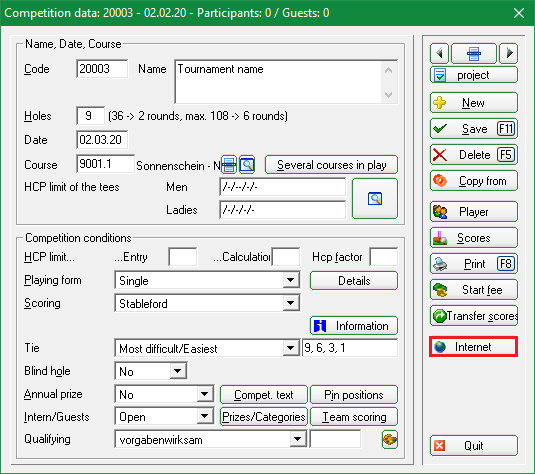Open competition list icon between arrows
The image size is (535, 474).
tap(474, 53)
